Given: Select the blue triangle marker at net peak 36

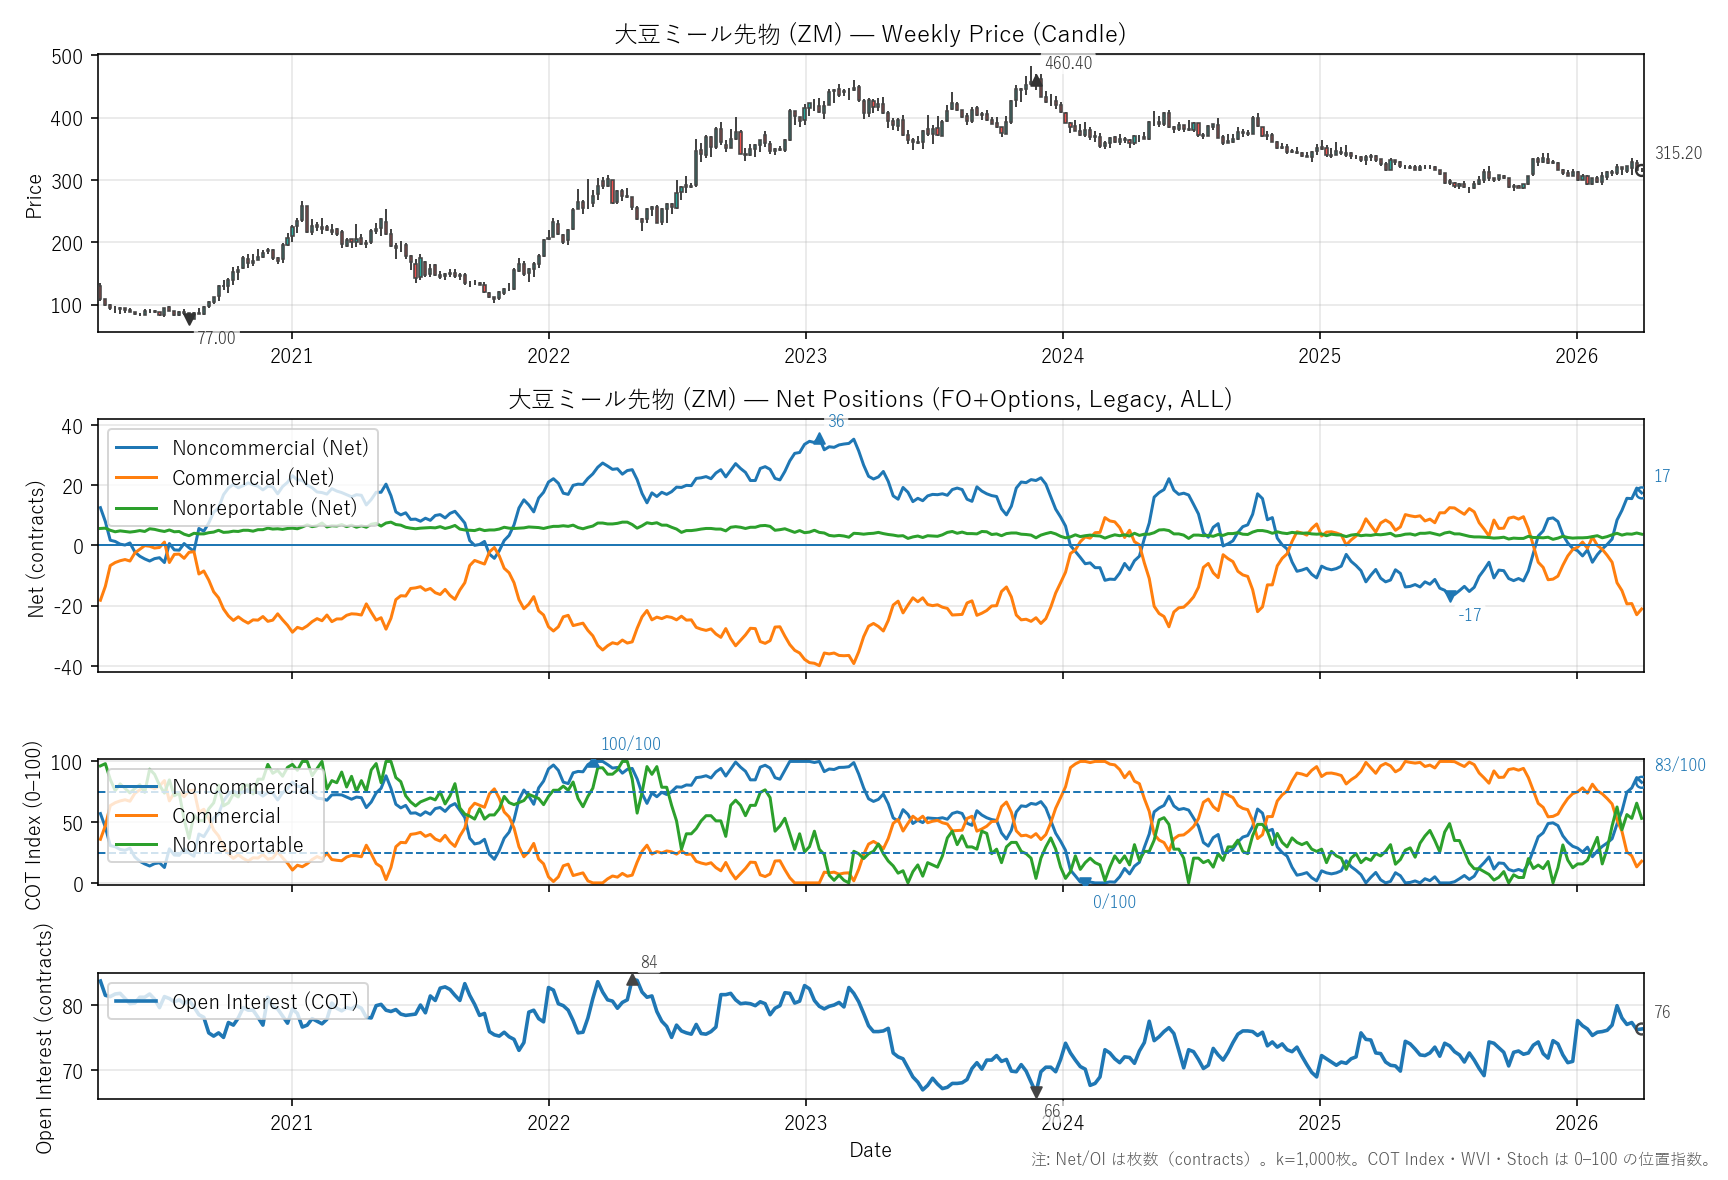Looking at the screenshot, I should (820, 438).
